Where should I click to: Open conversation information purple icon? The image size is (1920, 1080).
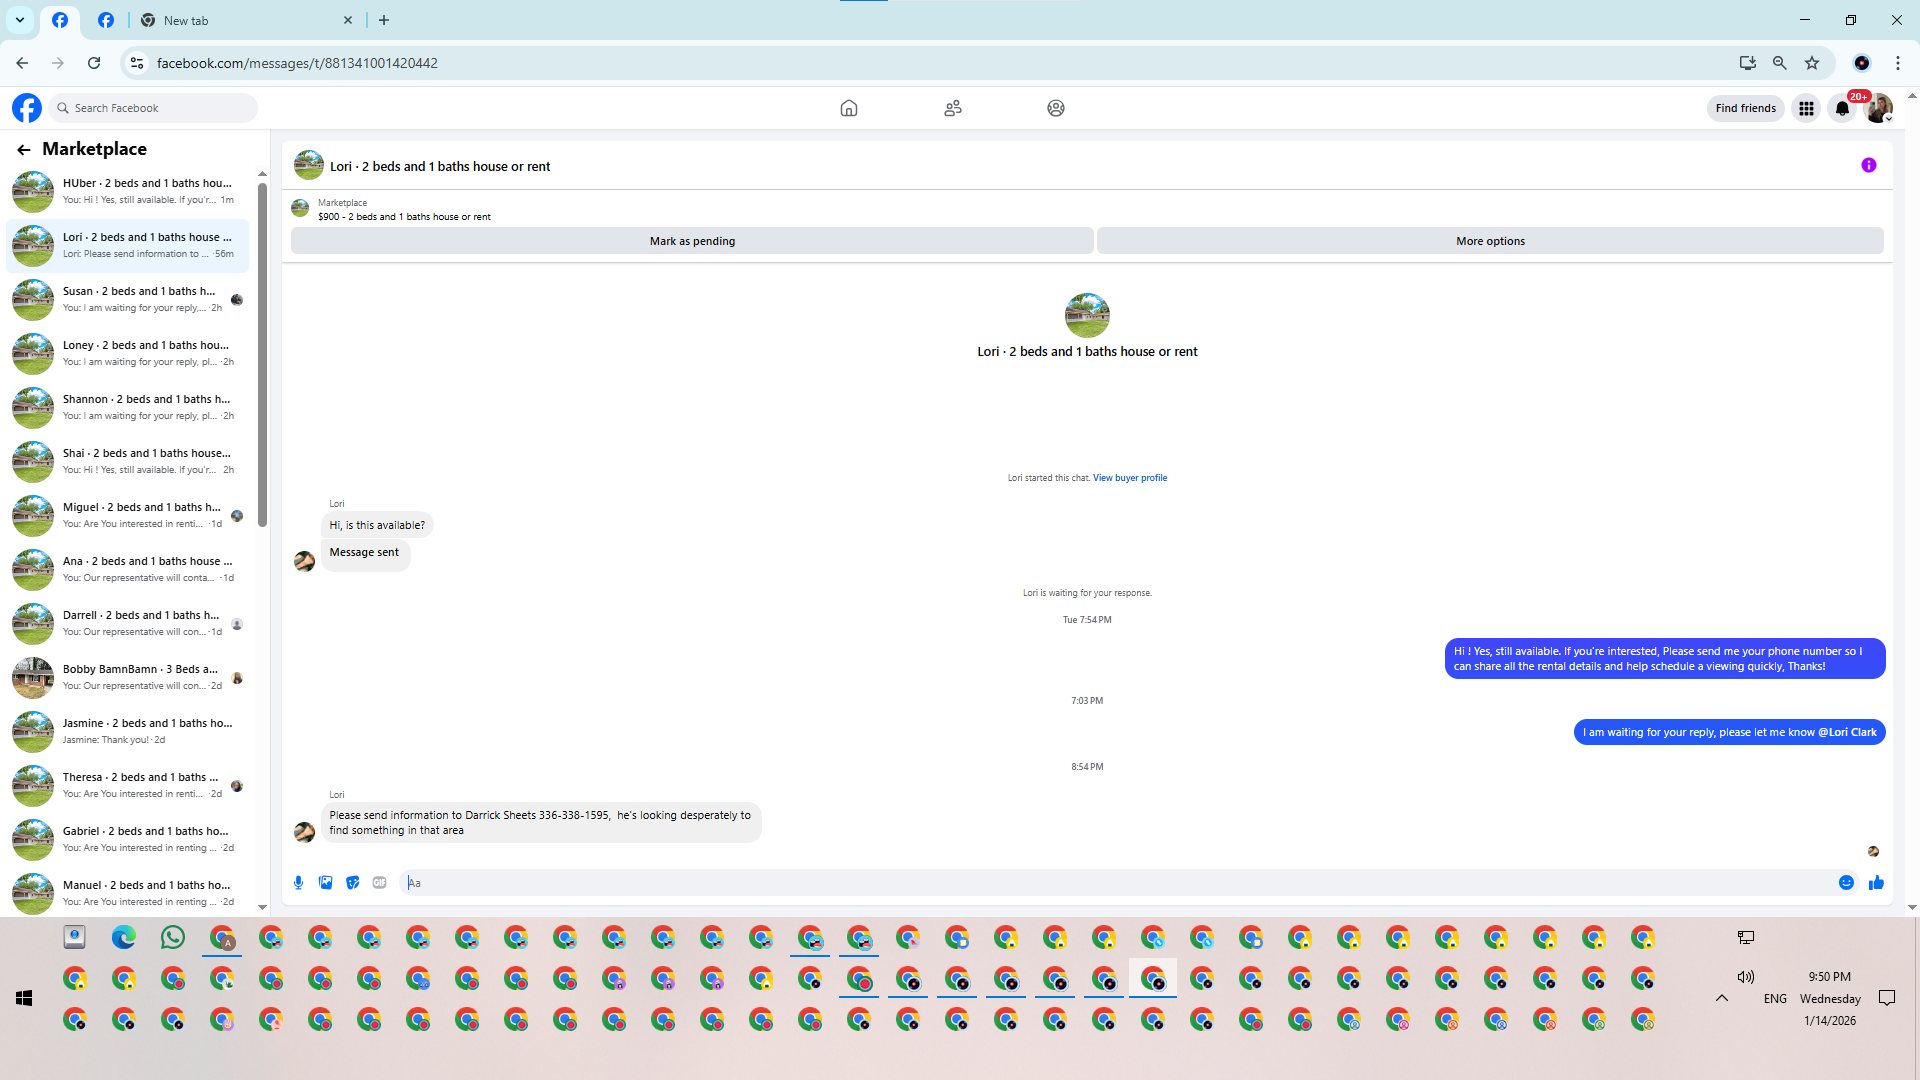pyautogui.click(x=1868, y=166)
